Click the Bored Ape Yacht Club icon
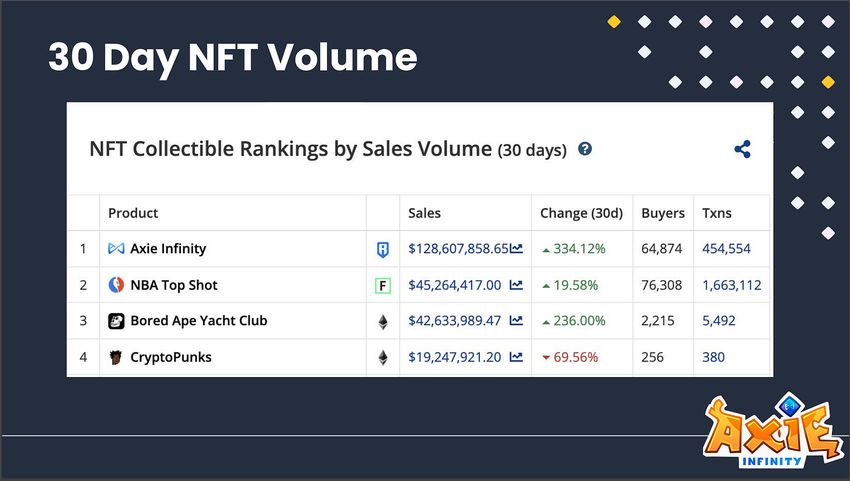Viewport: 850px width, 481px height. 116,321
